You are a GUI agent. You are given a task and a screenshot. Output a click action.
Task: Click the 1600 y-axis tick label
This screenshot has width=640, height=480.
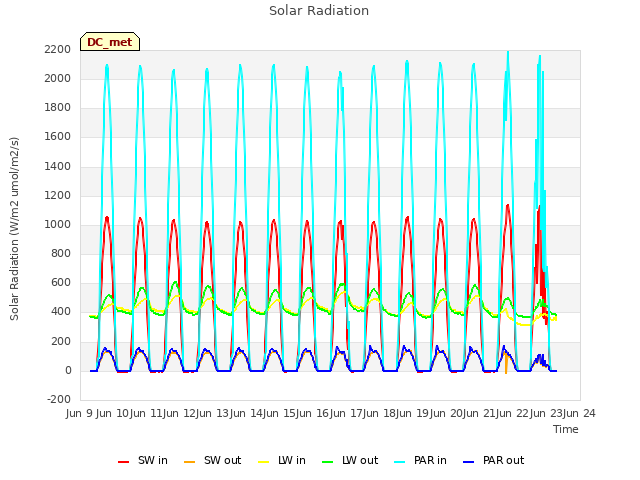pos(58,136)
